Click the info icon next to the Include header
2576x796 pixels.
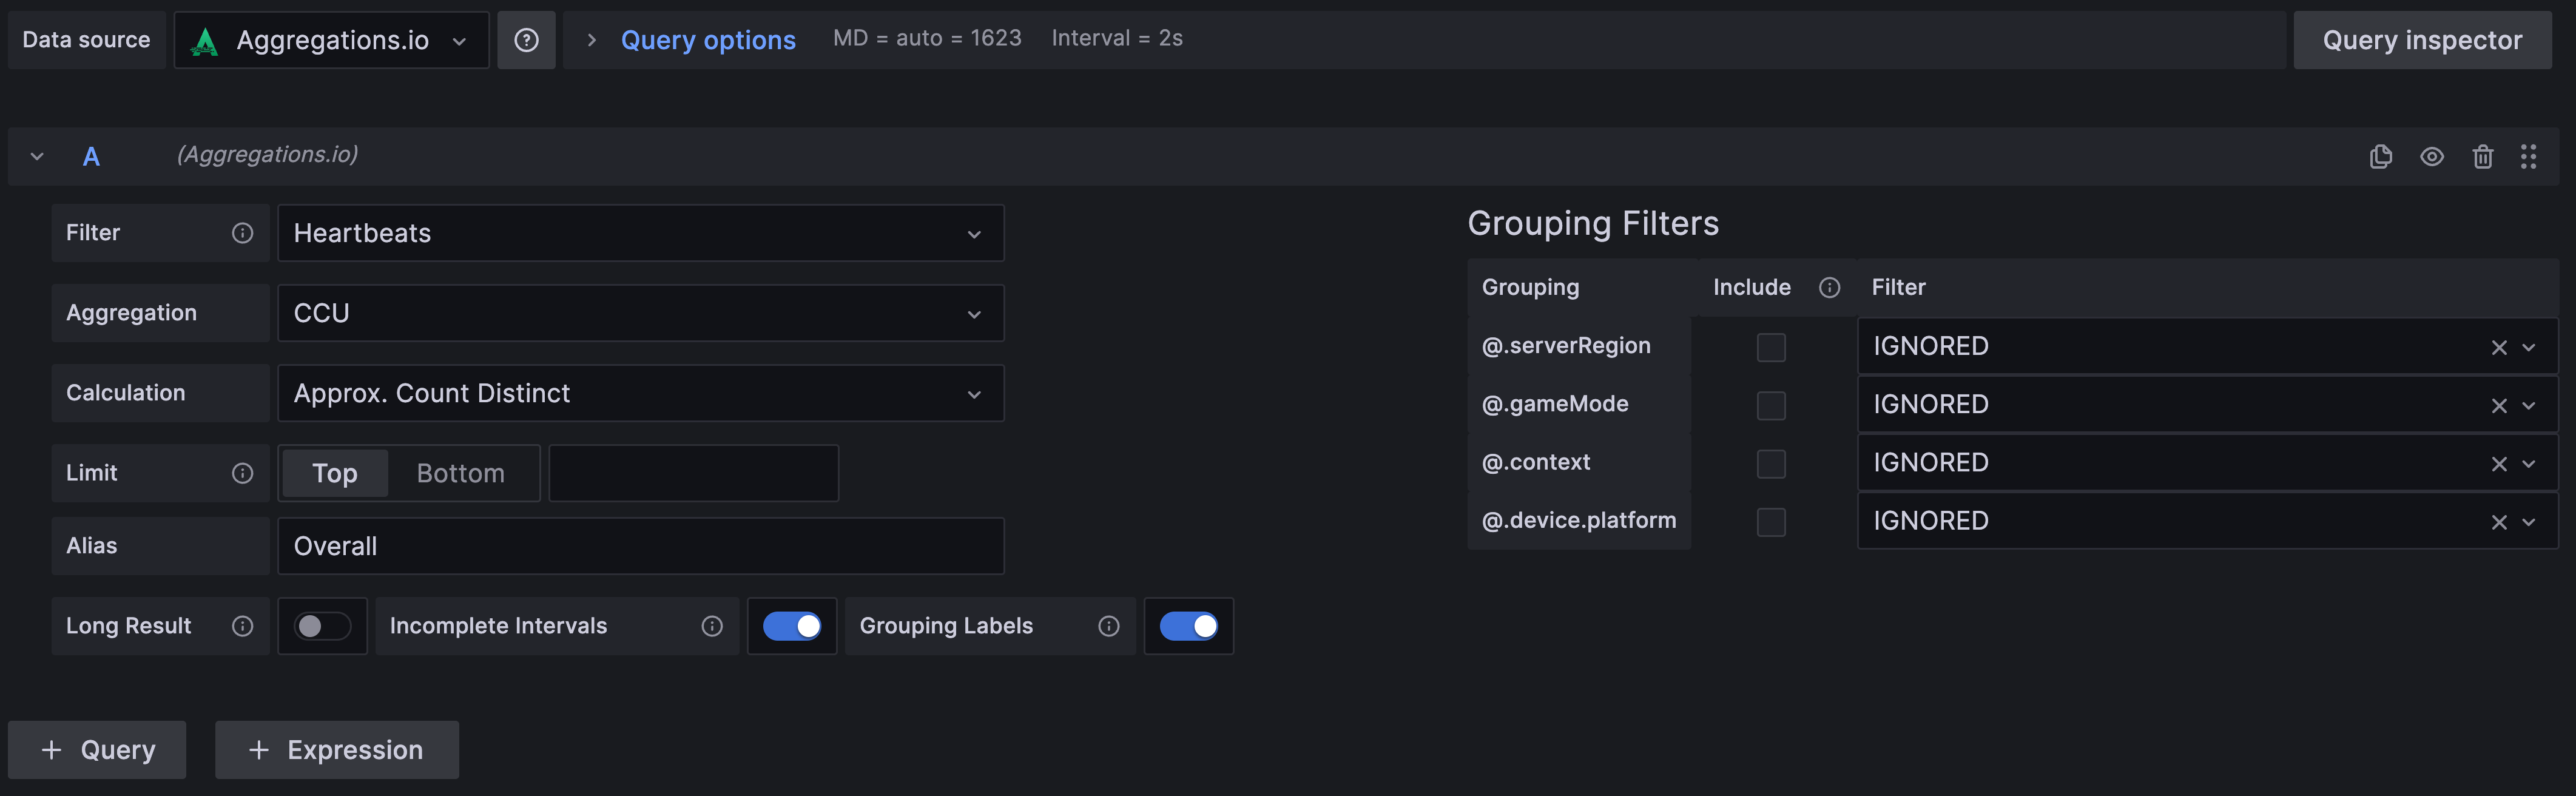1829,288
